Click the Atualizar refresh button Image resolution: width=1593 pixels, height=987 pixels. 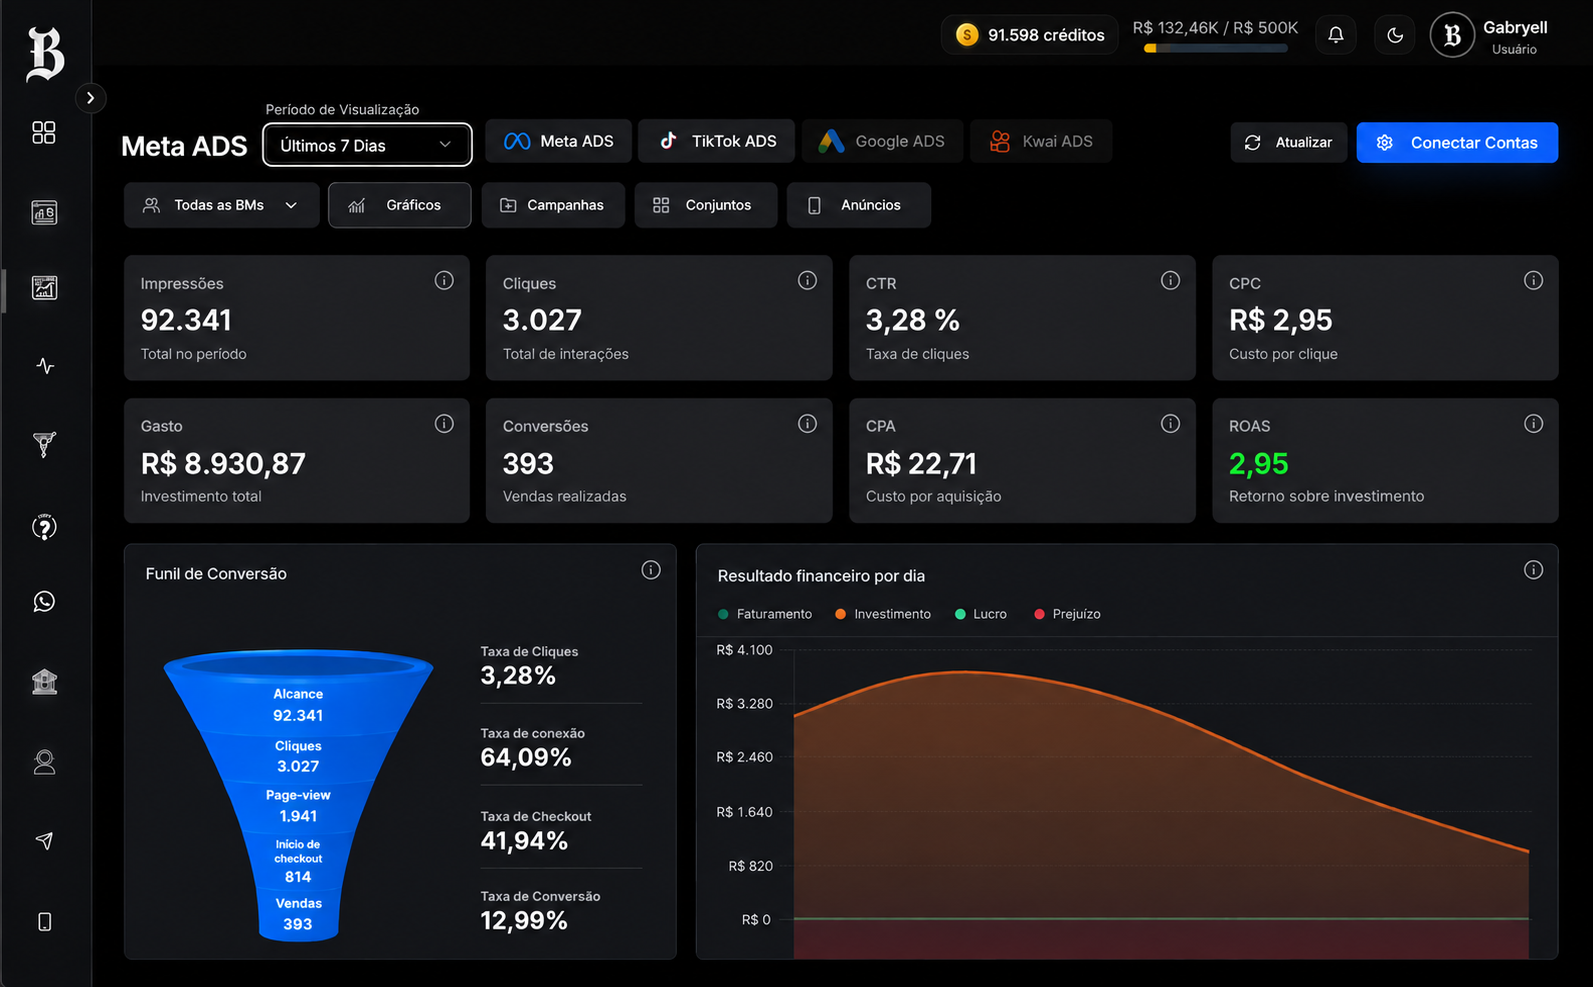(1288, 142)
